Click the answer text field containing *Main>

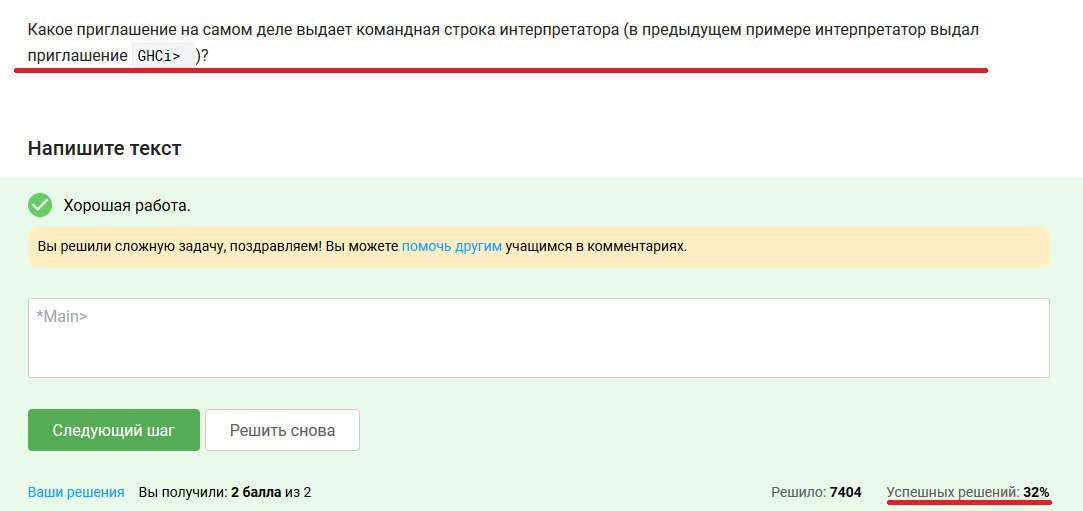tap(539, 338)
